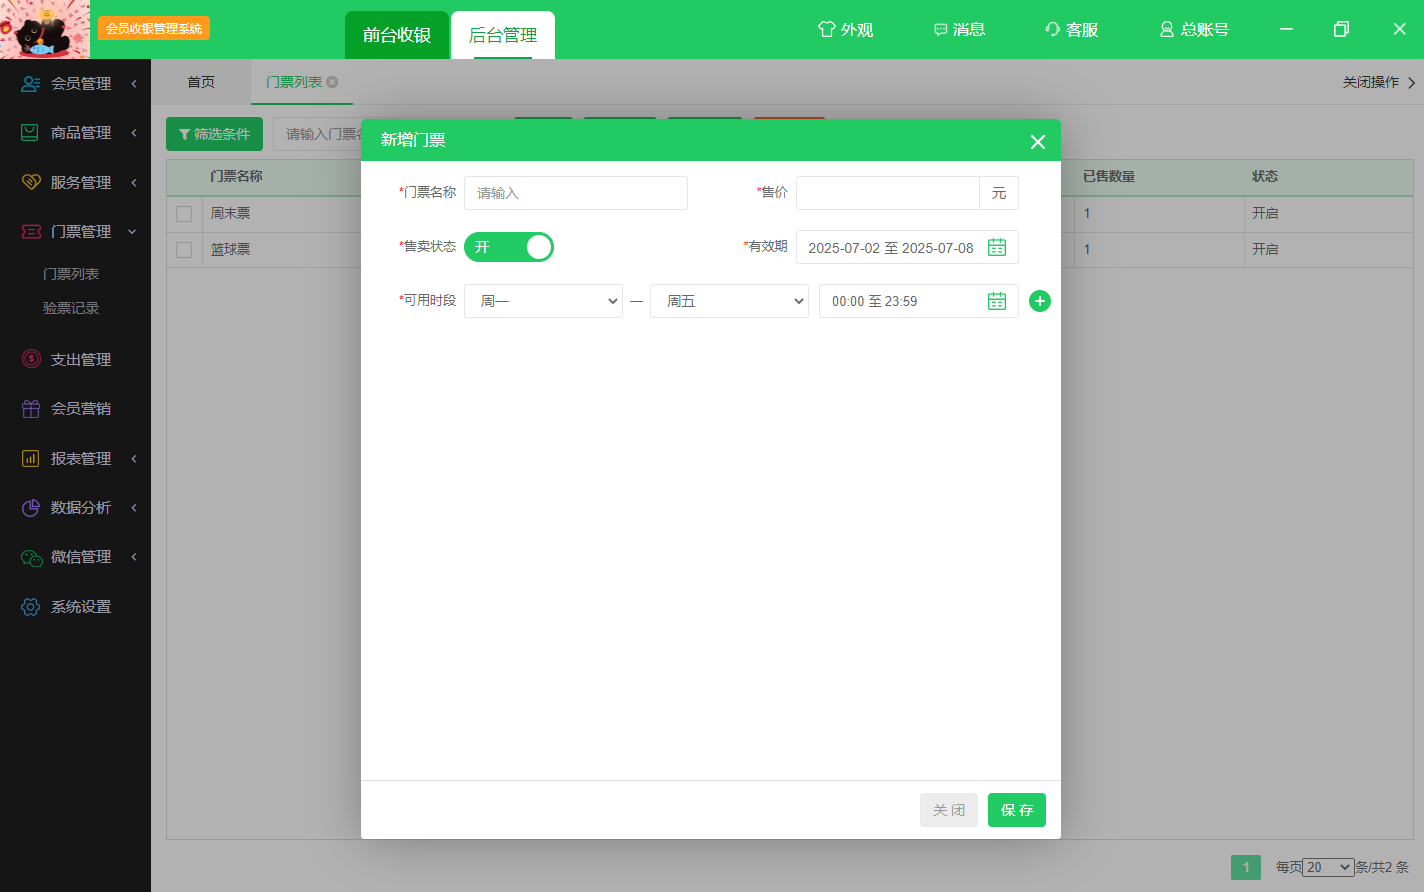Switch to the 首页 tab
Screen dimensions: 1424x892
tap(201, 82)
